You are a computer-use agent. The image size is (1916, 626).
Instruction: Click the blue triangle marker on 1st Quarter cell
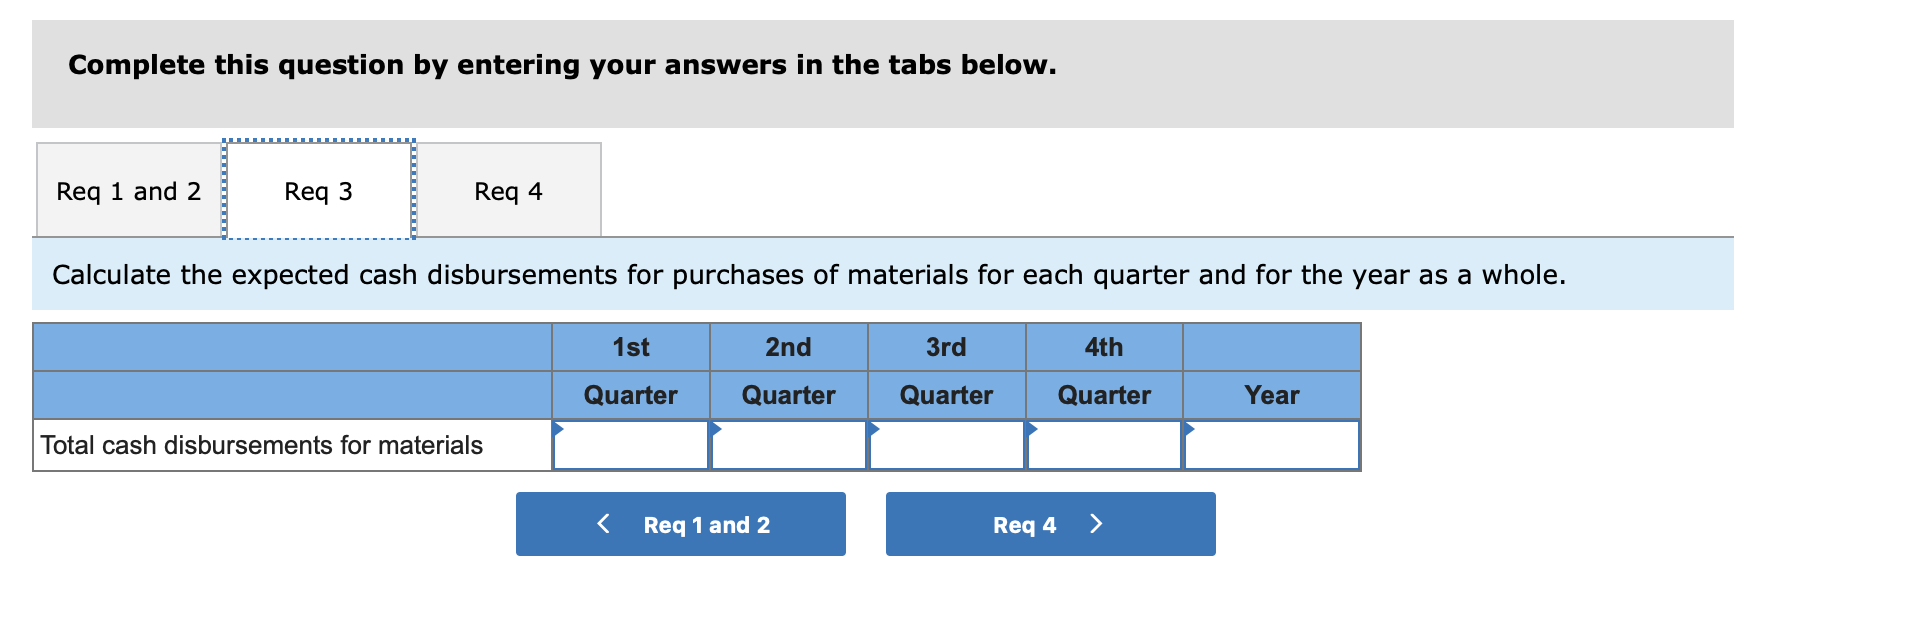pyautogui.click(x=560, y=428)
